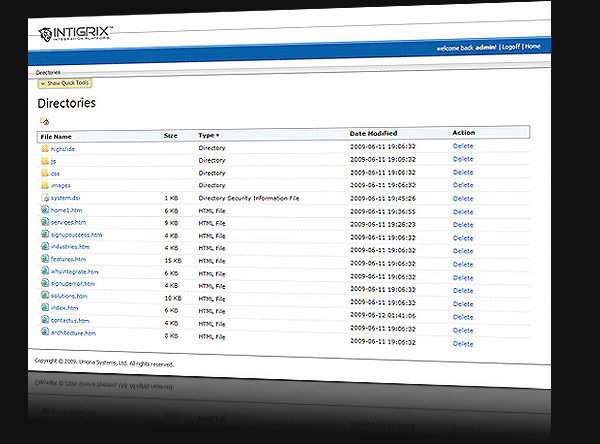Open the images directory link
The height and width of the screenshot is (444, 600).
tap(60, 186)
